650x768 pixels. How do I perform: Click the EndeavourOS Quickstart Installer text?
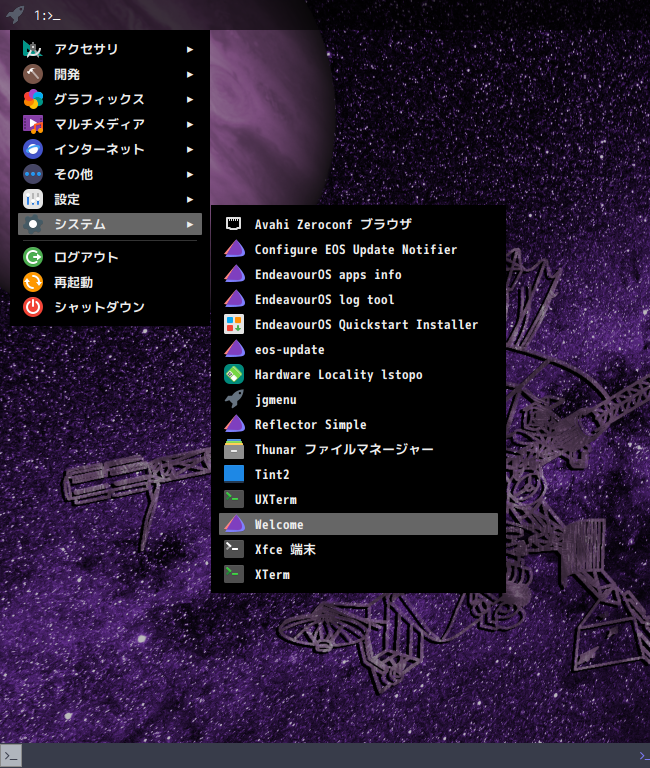pyautogui.click(x=366, y=325)
